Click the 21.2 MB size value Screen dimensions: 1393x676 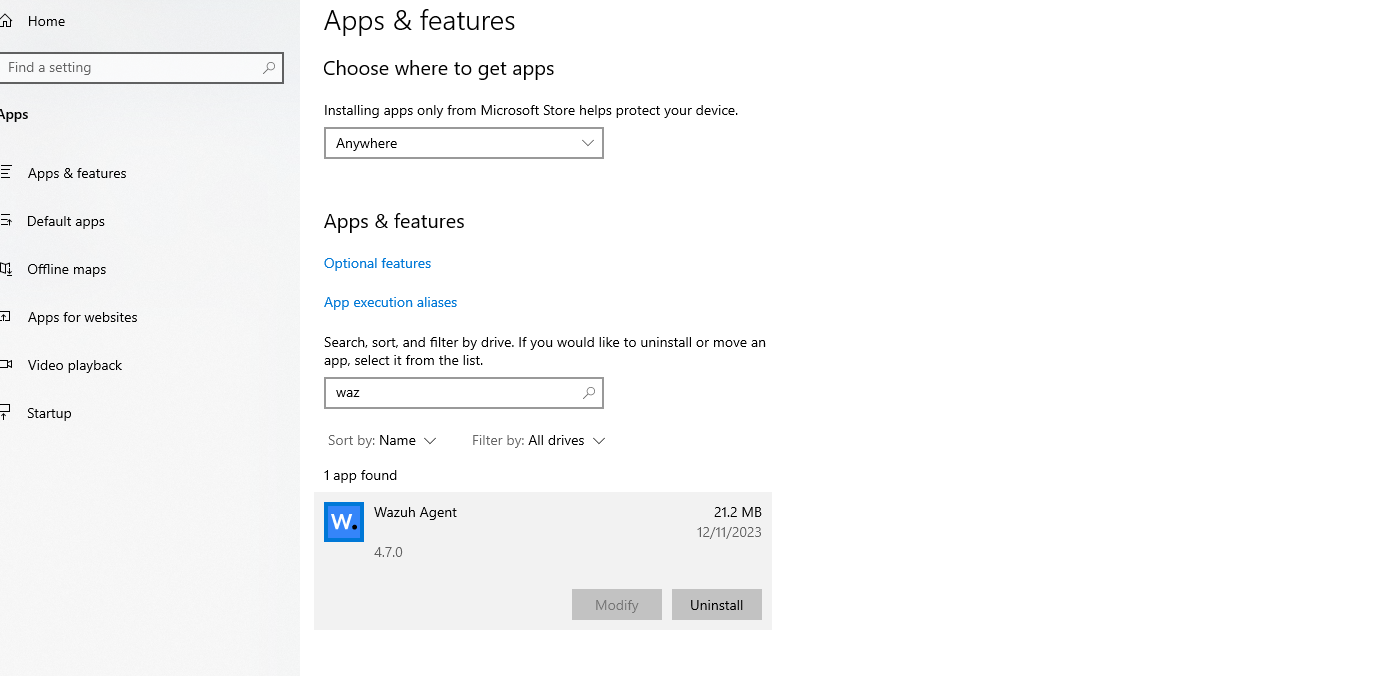pyautogui.click(x=738, y=512)
